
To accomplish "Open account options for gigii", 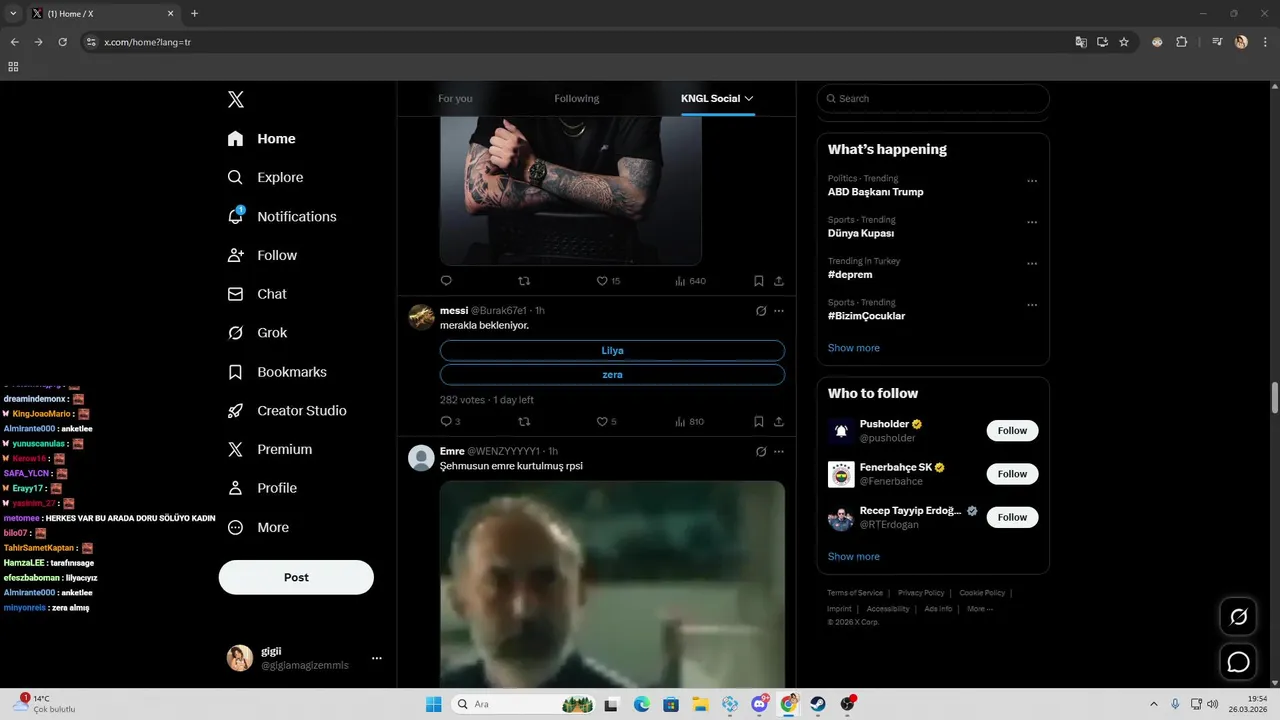I will pyautogui.click(x=377, y=658).
